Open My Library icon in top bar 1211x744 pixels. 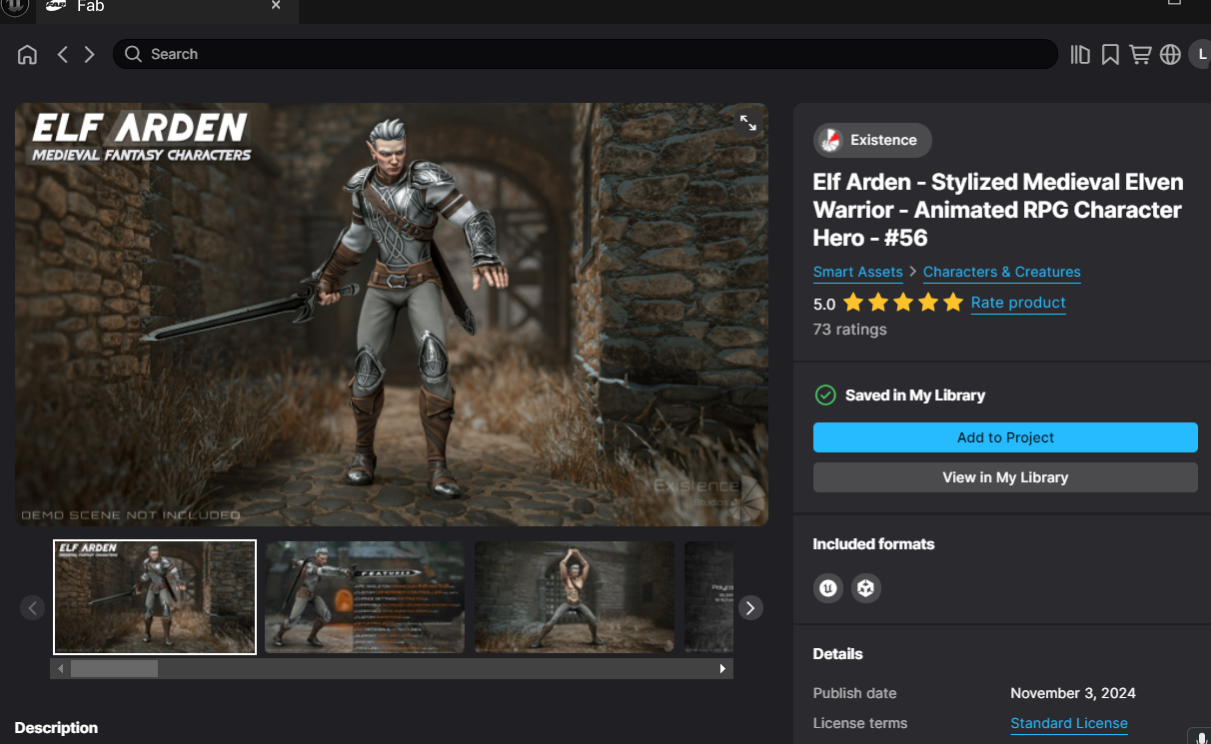[1080, 54]
